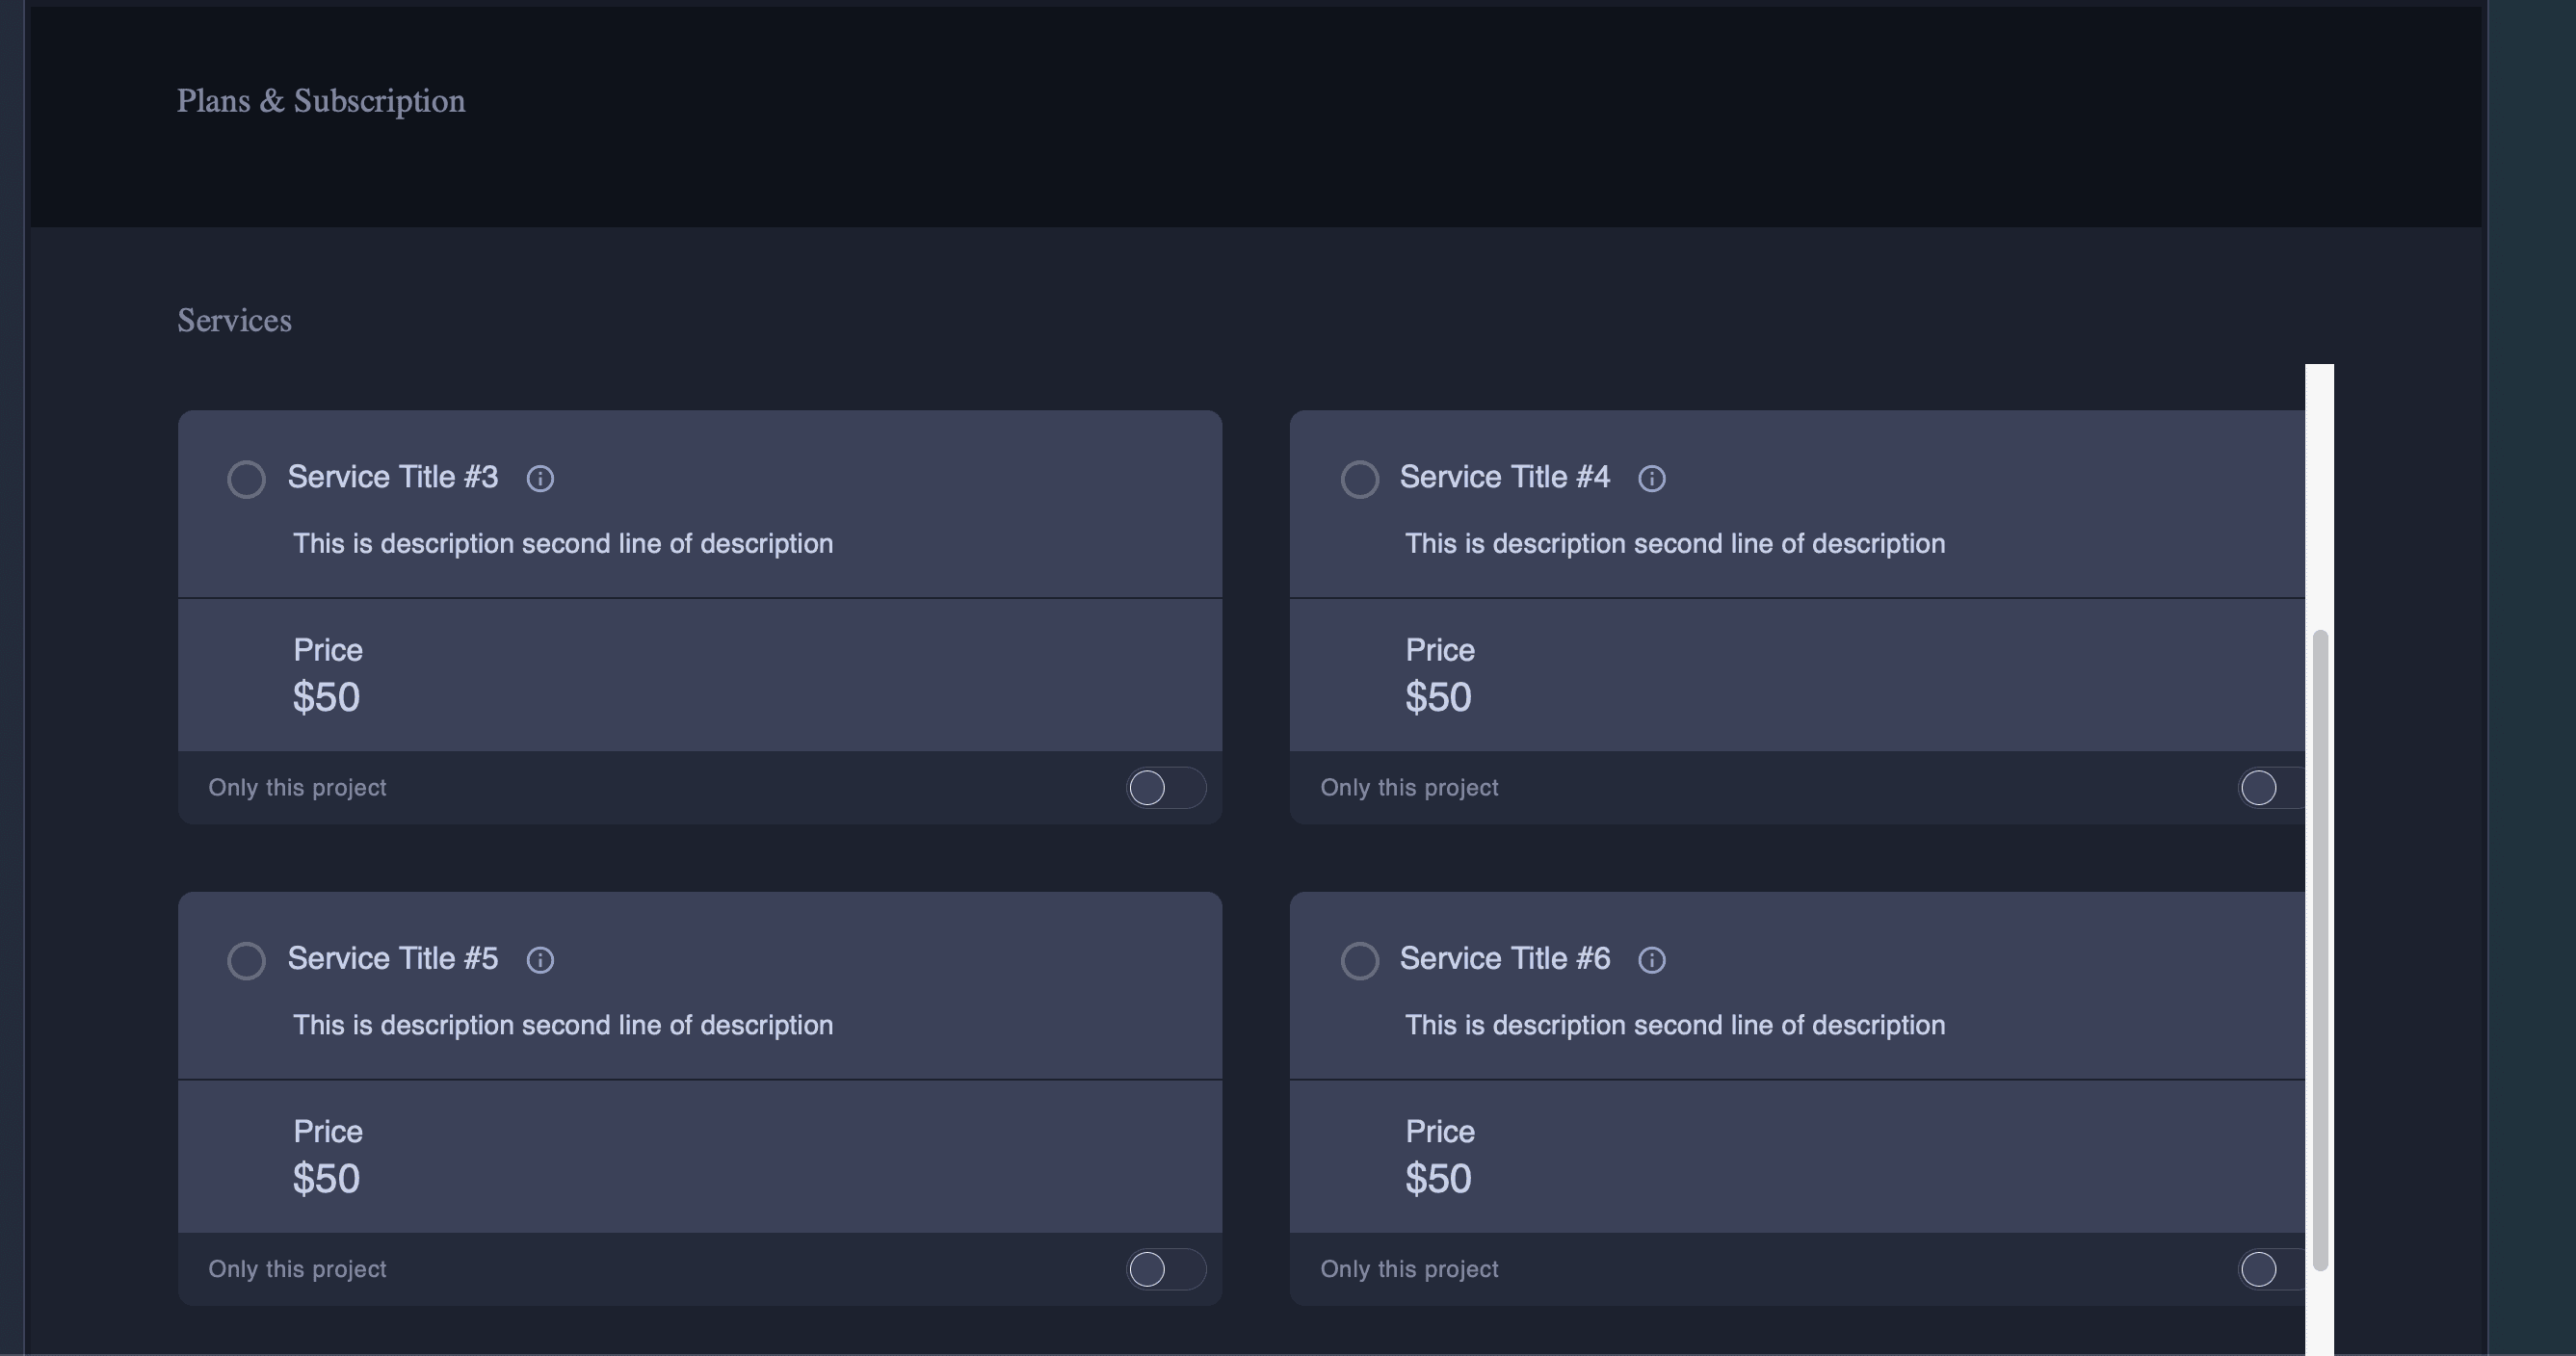This screenshot has height=1356, width=2576.
Task: Click the $50 price in Service #5 card
Action: coord(326,1179)
